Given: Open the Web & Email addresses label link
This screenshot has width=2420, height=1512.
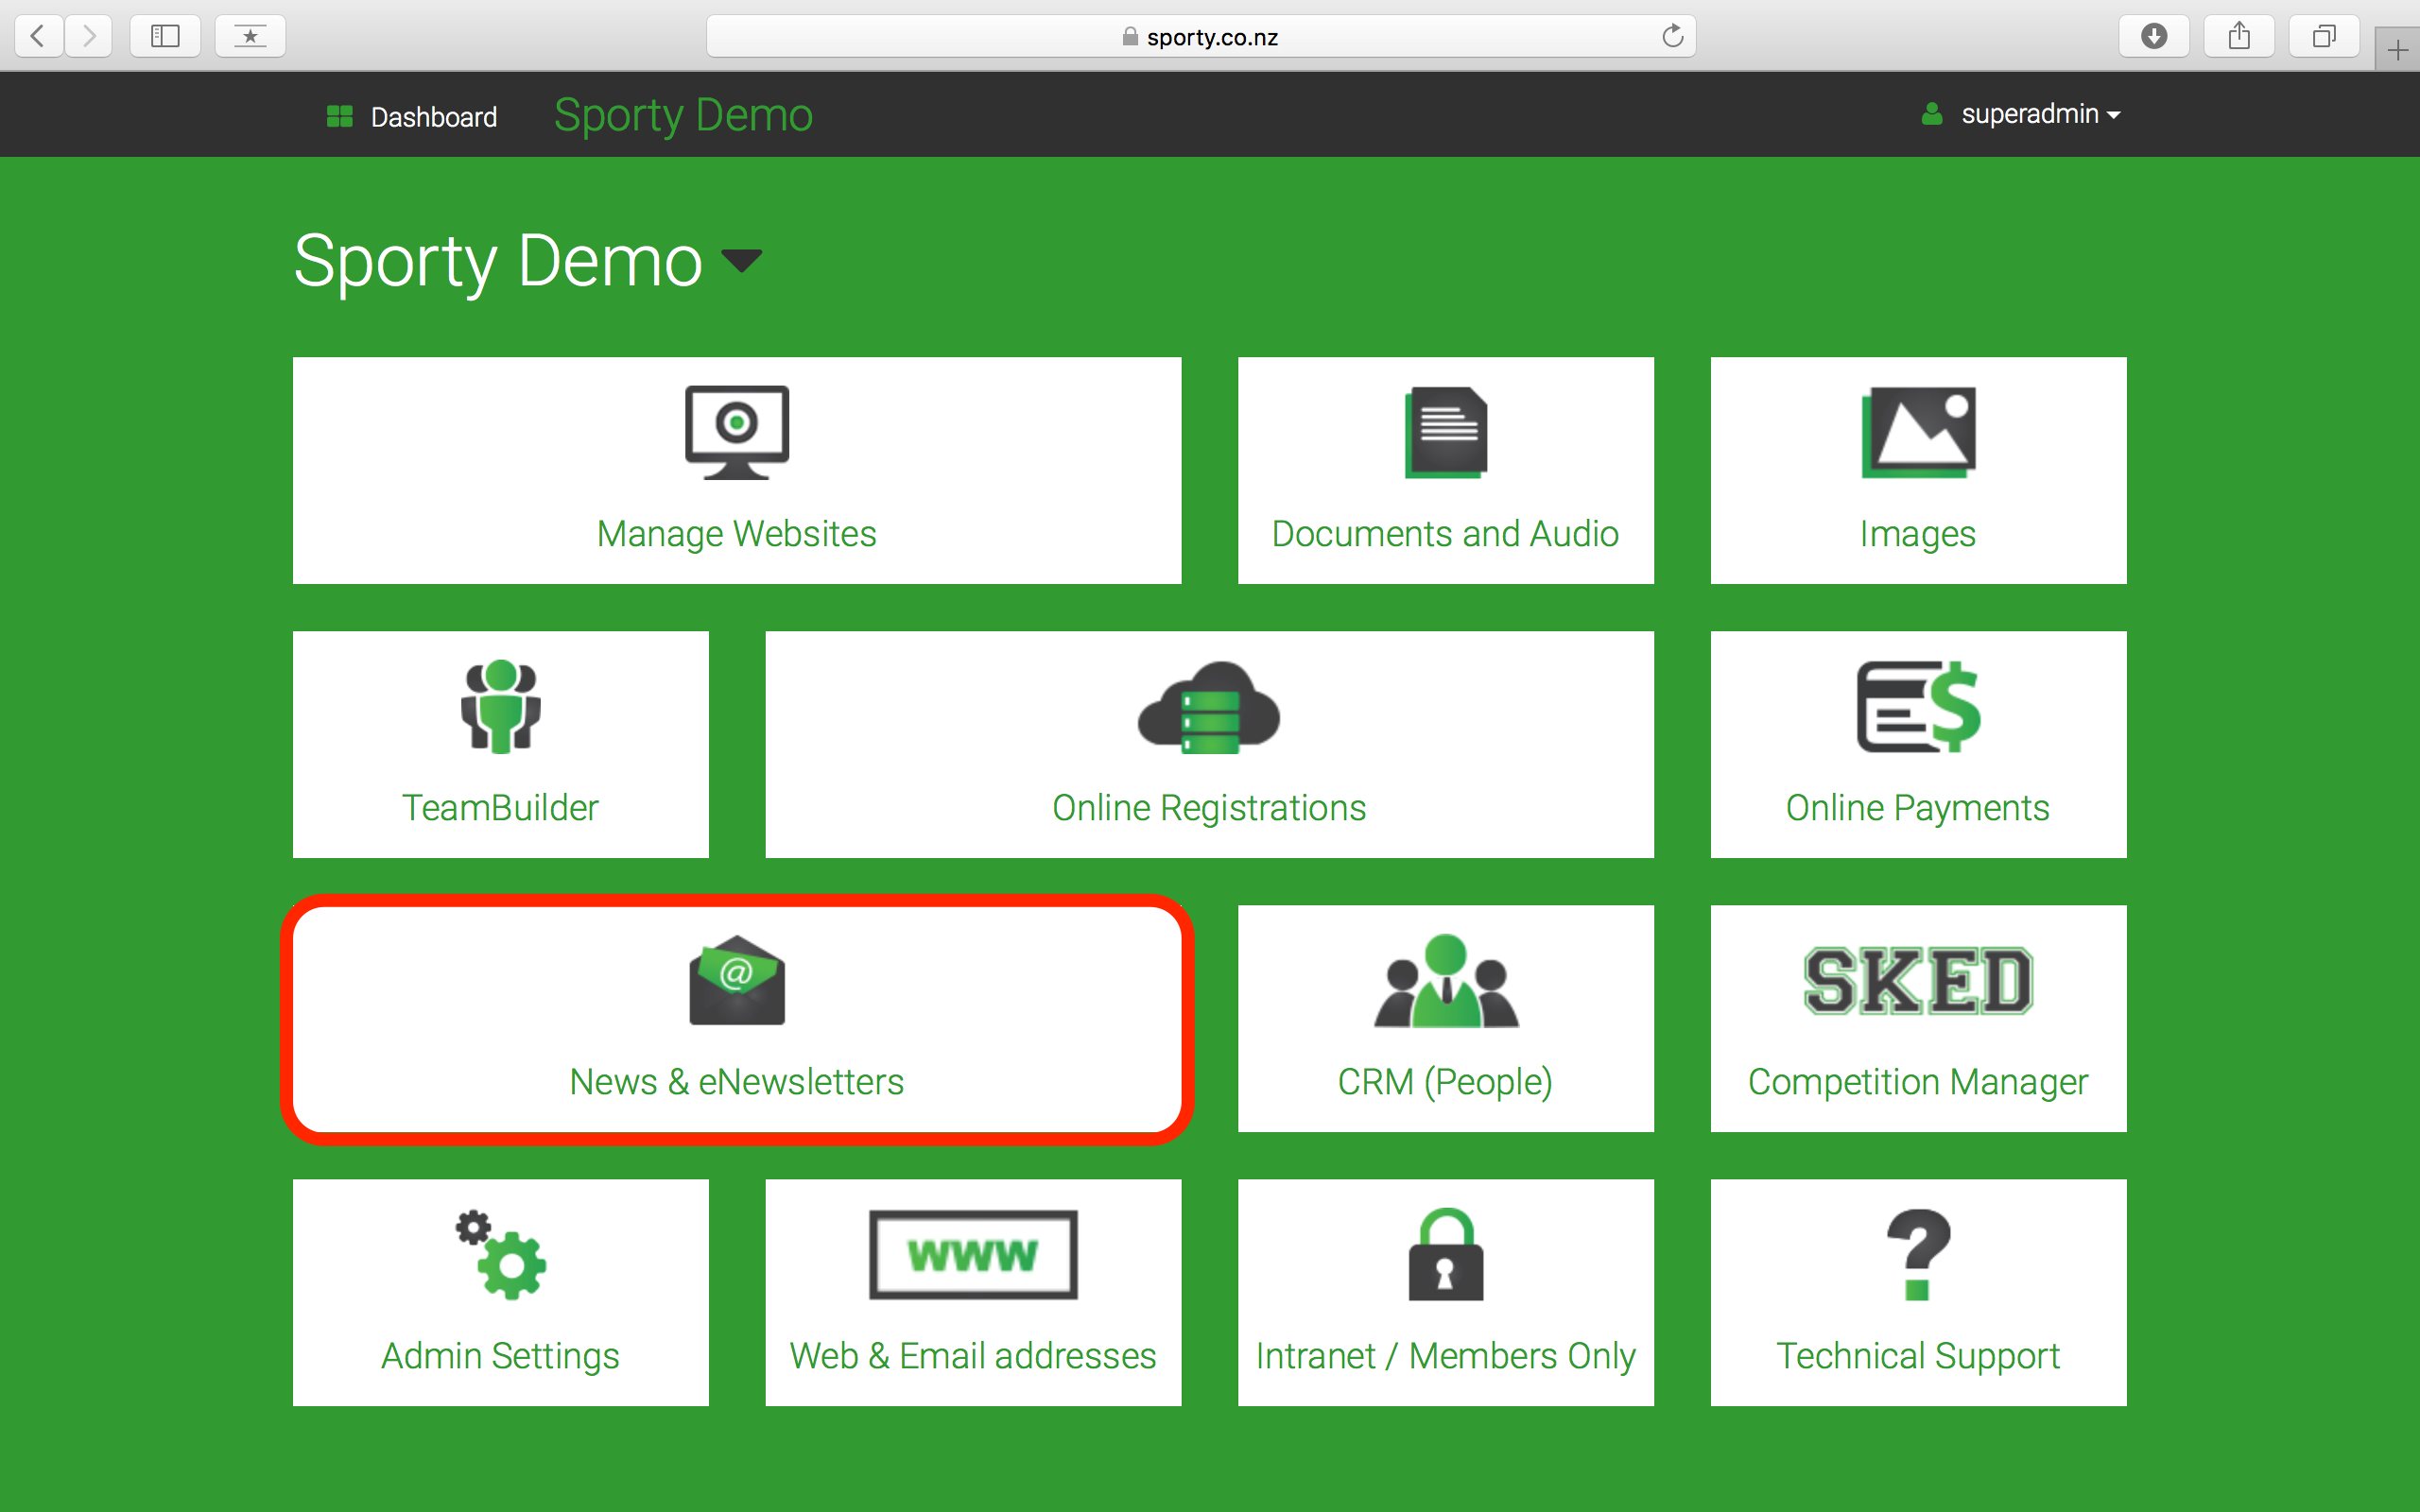Looking at the screenshot, I should pyautogui.click(x=973, y=1356).
